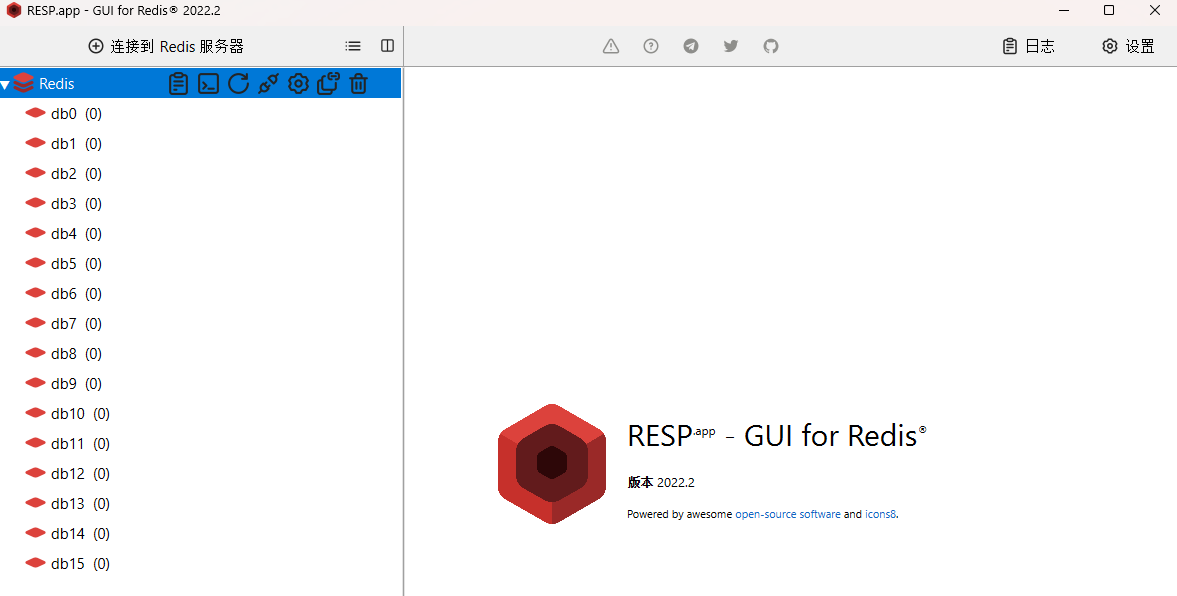Open the 日志 log button
1177x596 pixels.
pyautogui.click(x=1028, y=46)
